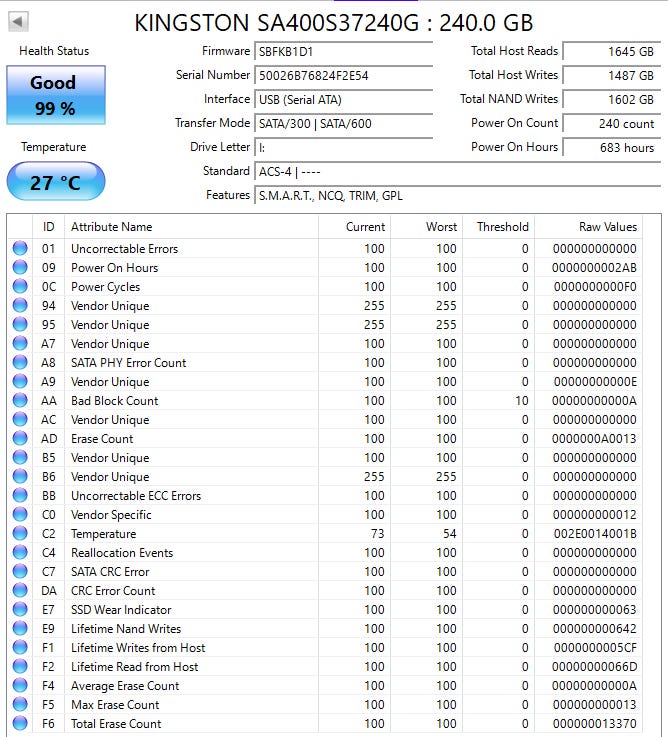Click the status circle for Power Cycles
This screenshot has height=737, width=668.
[20, 286]
